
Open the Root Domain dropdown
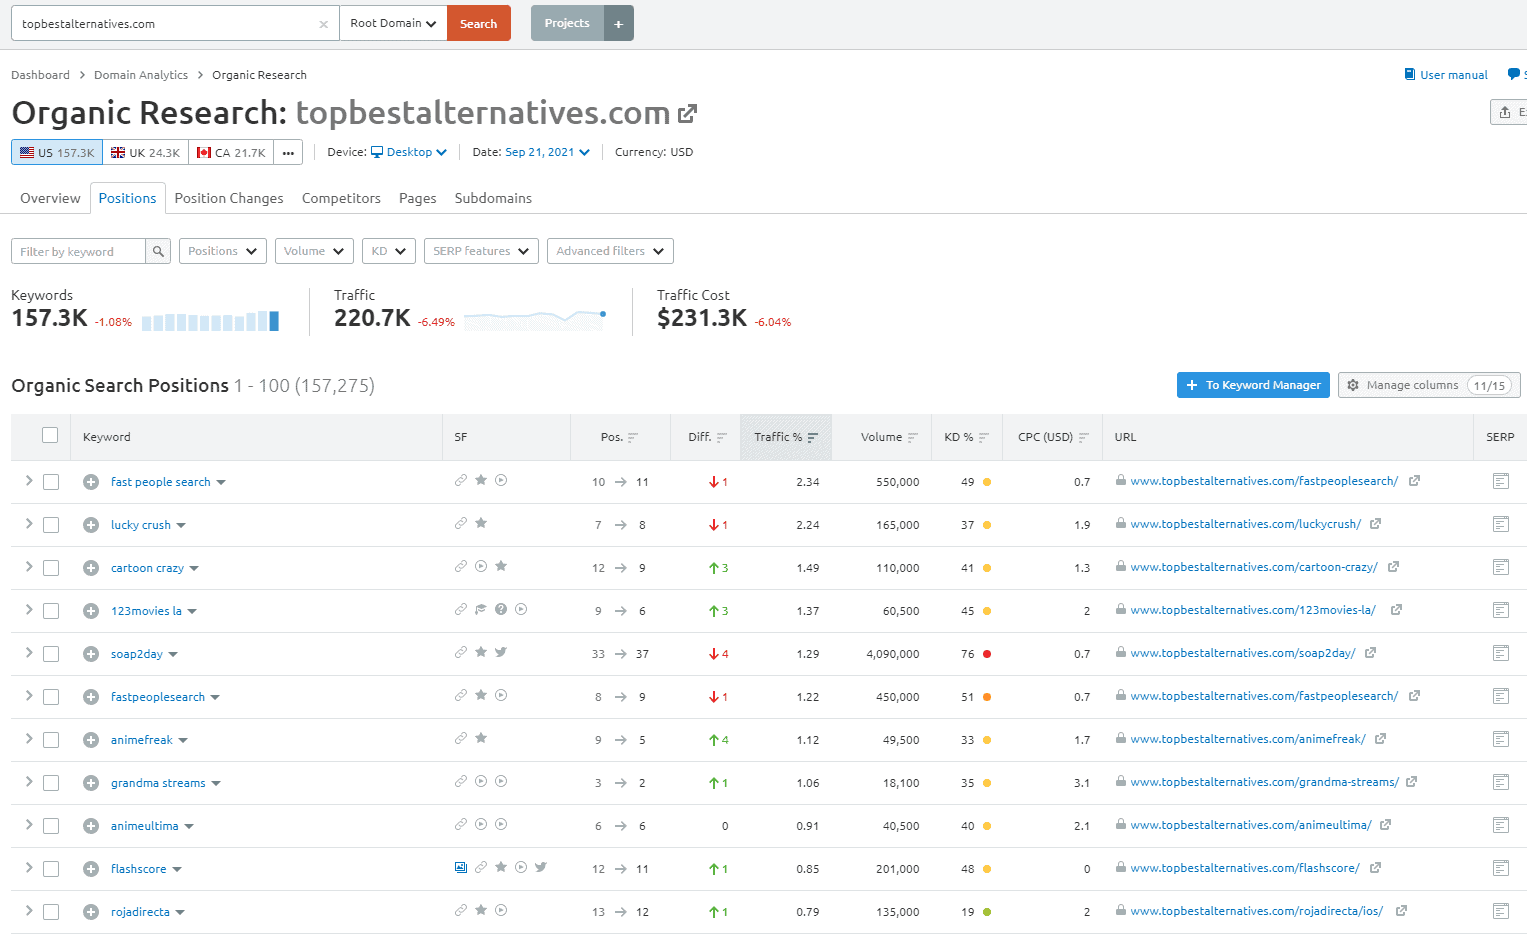click(x=393, y=23)
